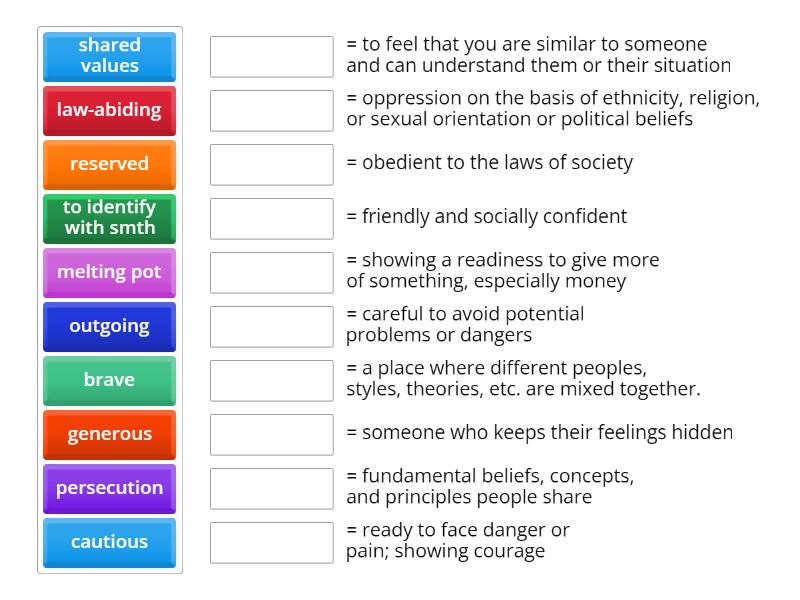
Task: Select the 'cautious' word tile
Action: pos(109,542)
